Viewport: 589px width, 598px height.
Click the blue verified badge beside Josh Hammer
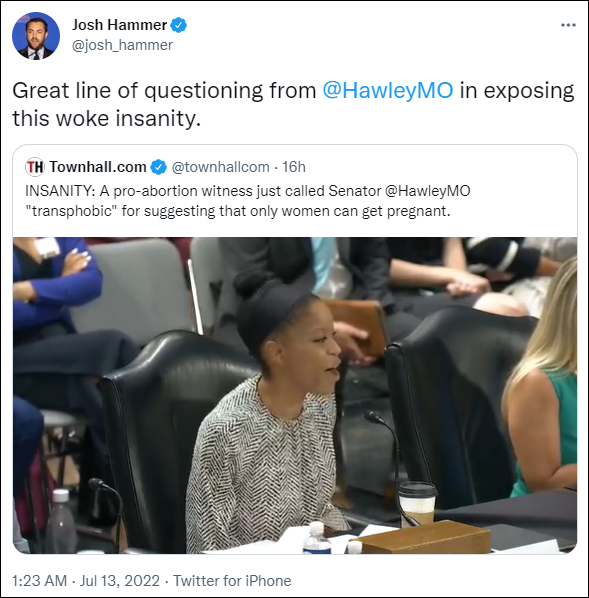pos(178,25)
